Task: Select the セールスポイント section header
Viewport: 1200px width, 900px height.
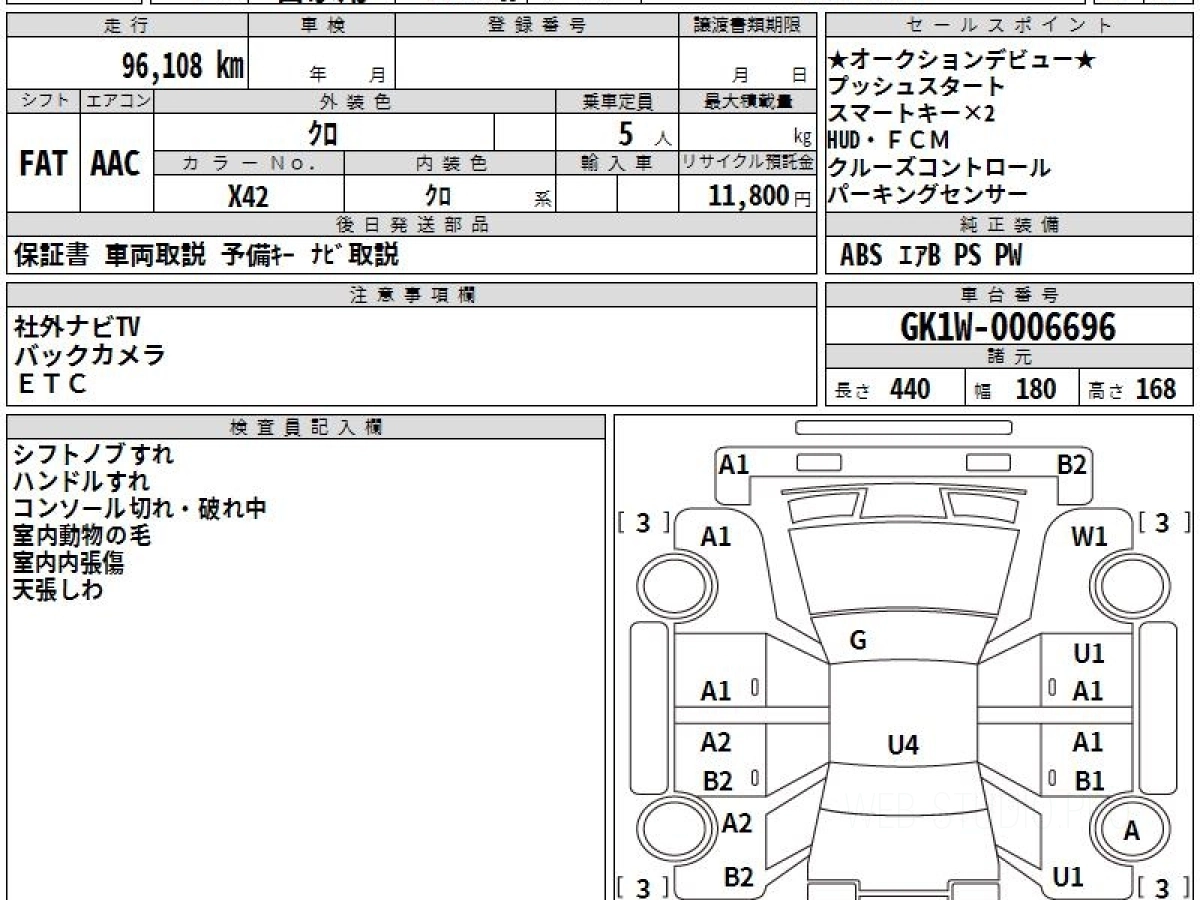Action: (x=1010, y=26)
